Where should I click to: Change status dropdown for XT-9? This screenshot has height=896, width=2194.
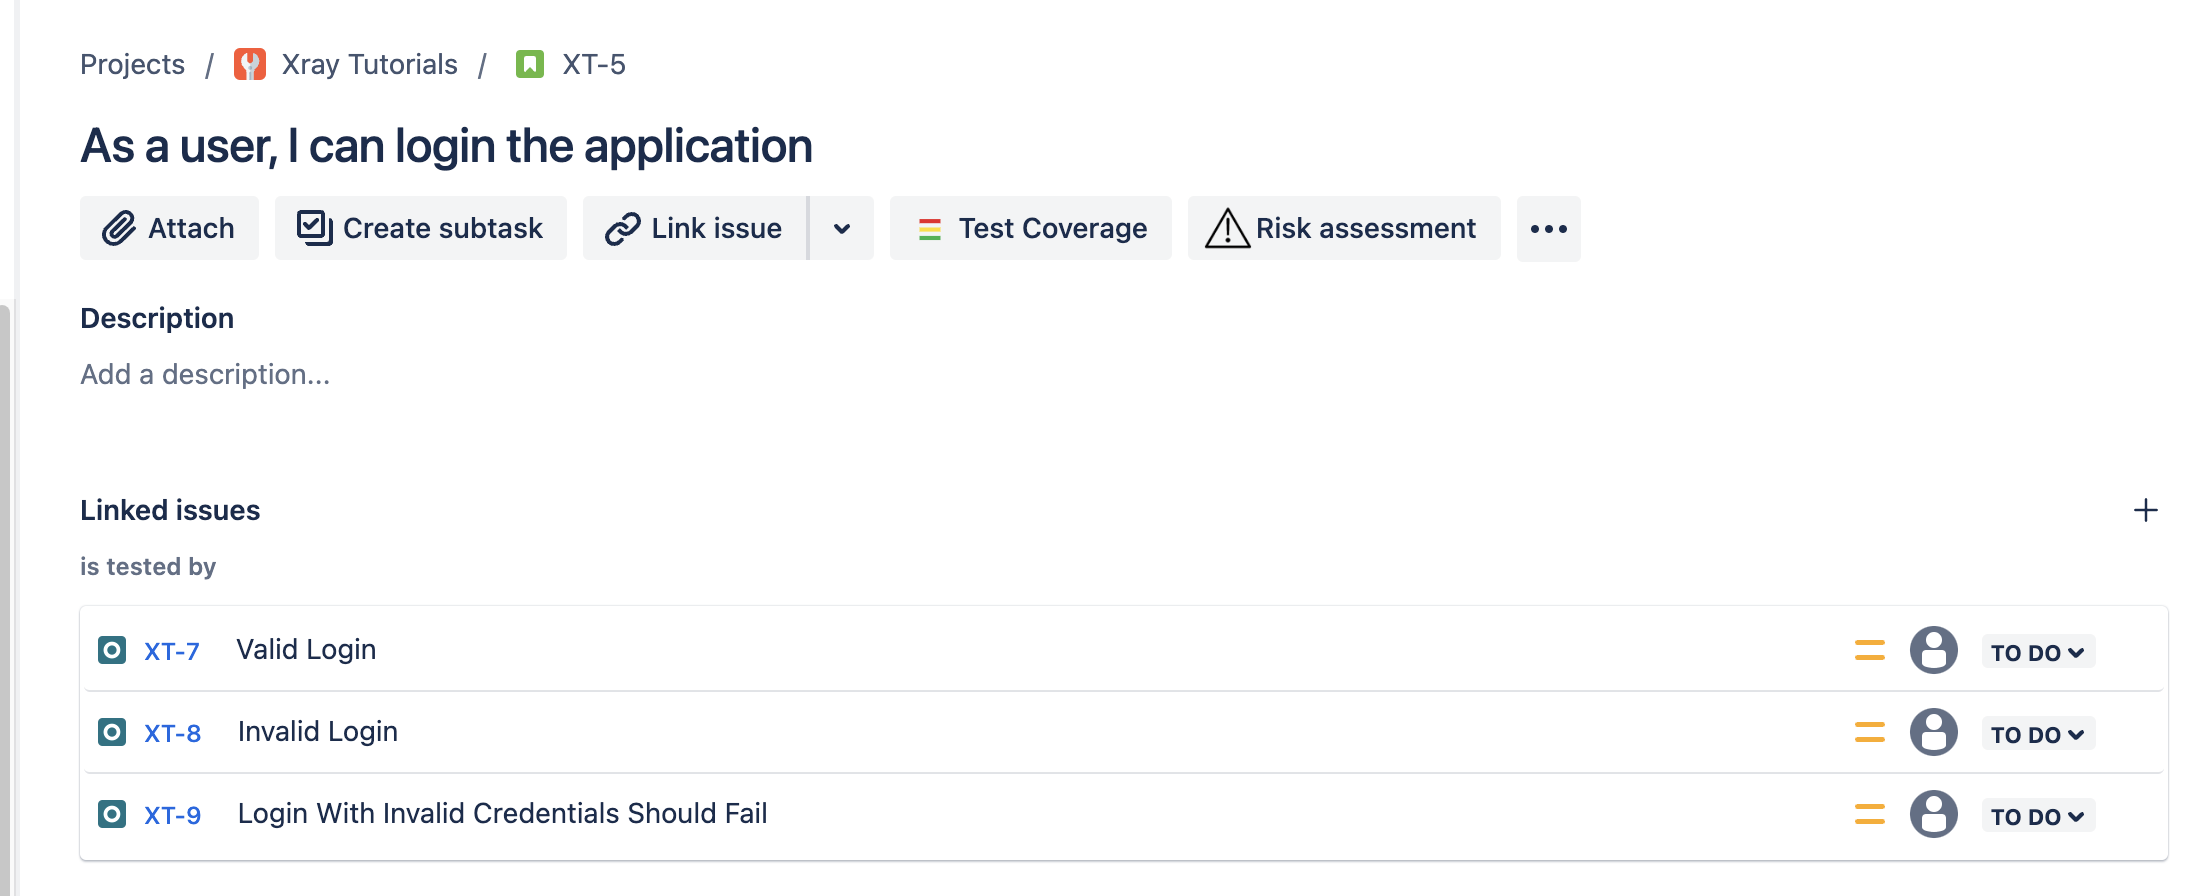[x=2038, y=816]
